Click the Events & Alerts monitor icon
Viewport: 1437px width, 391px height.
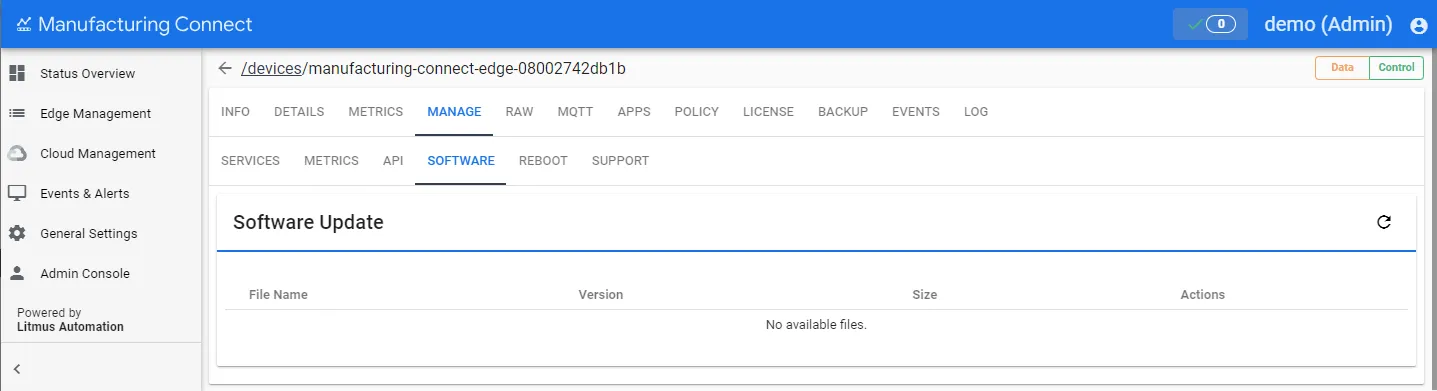pos(17,193)
